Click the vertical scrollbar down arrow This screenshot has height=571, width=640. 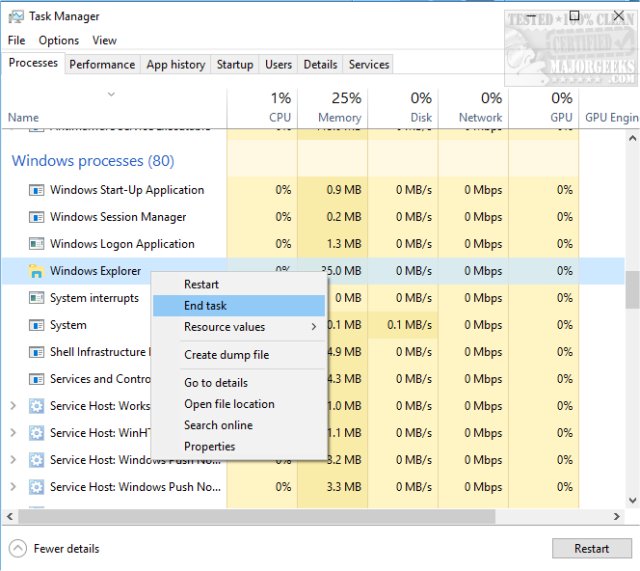click(632, 500)
